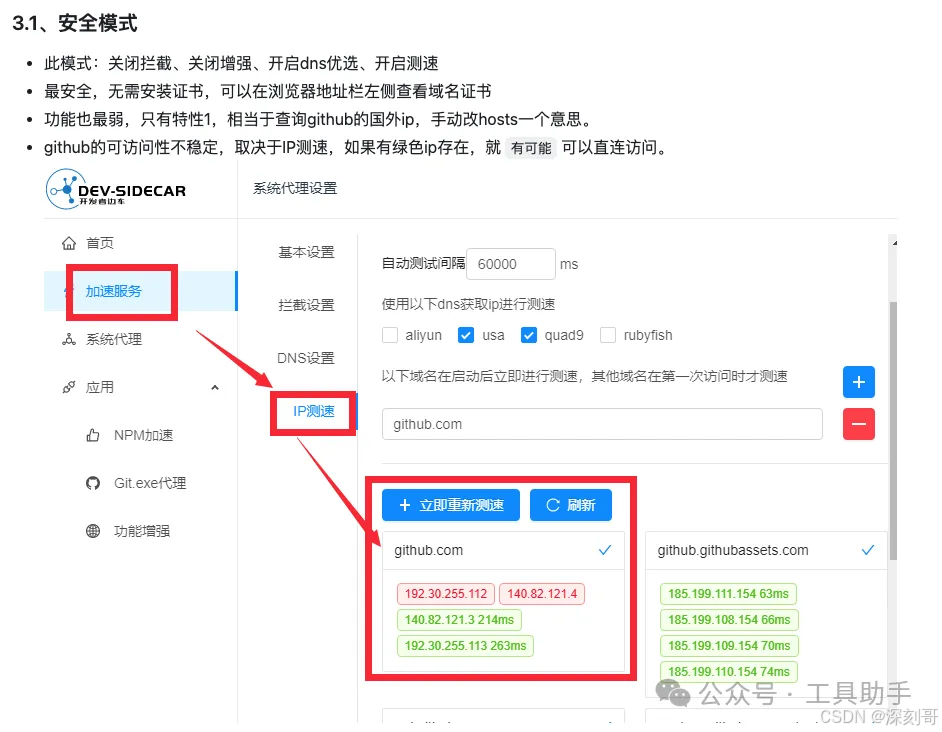This screenshot has height=732, width=942.
Task: Click the 刷新 refresh button
Action: point(571,505)
